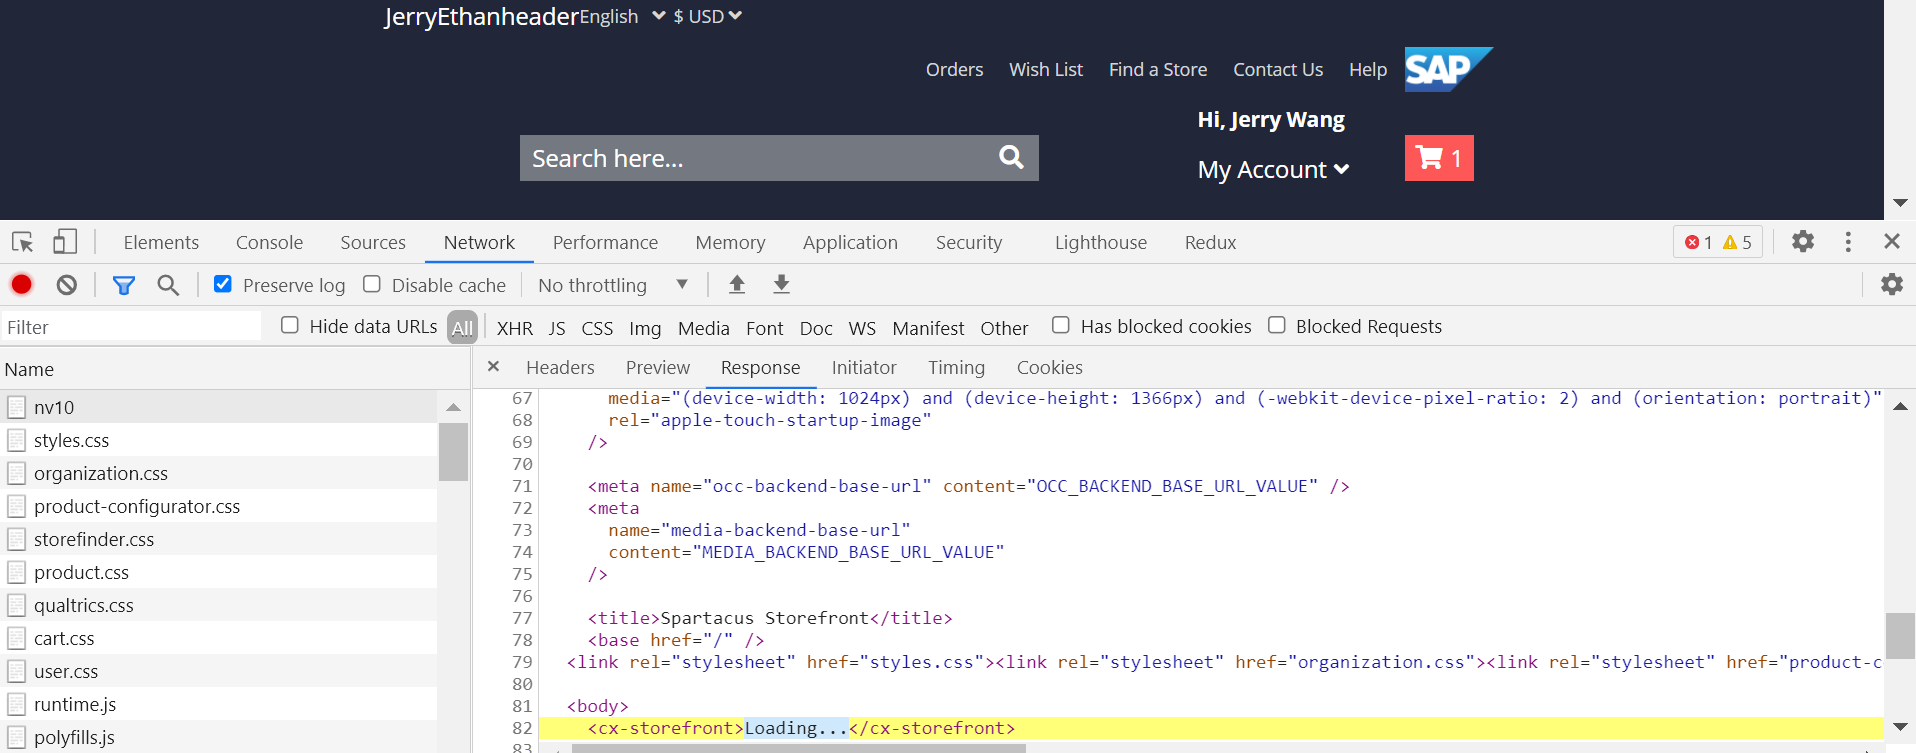Open the Application tab
The image size is (1916, 753).
tap(850, 242)
